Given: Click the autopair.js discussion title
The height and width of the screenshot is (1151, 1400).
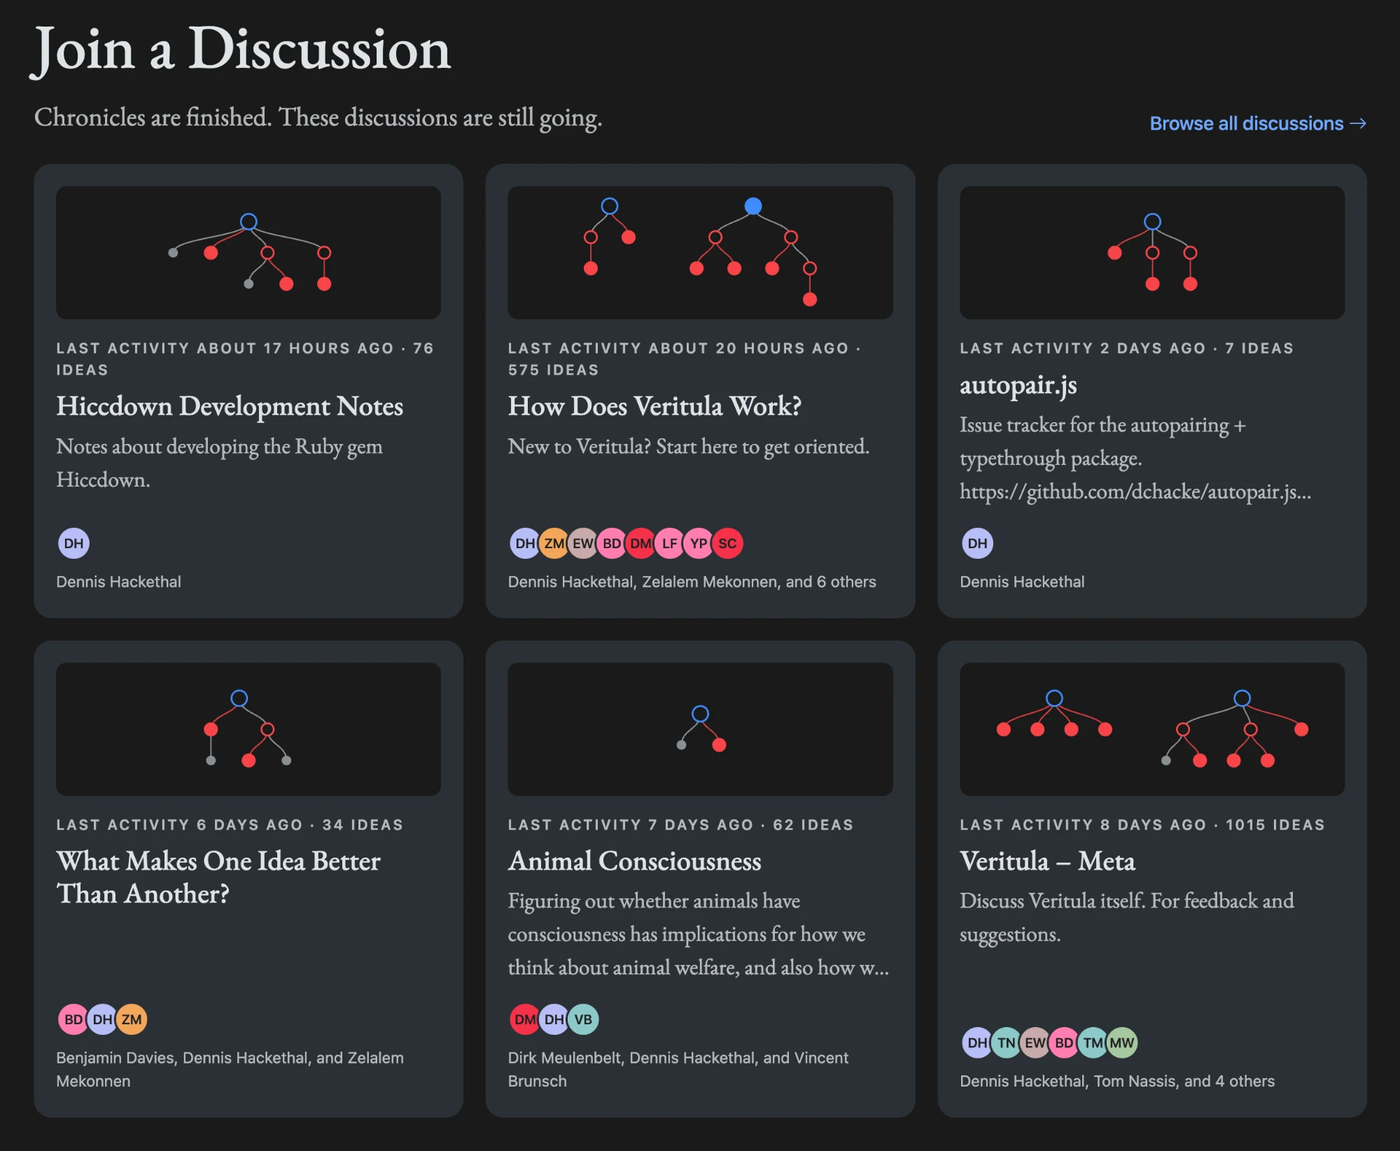Looking at the screenshot, I should click(1018, 385).
